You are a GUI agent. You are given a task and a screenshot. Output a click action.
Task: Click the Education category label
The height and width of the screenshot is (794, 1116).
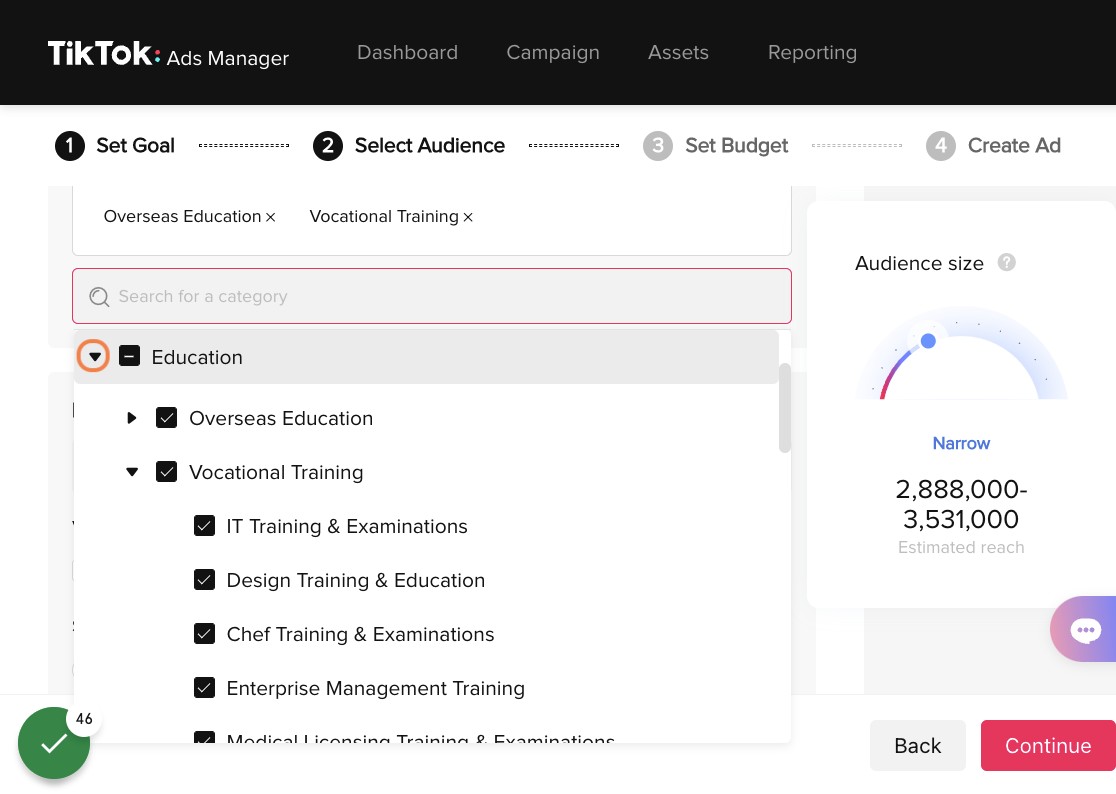point(197,356)
